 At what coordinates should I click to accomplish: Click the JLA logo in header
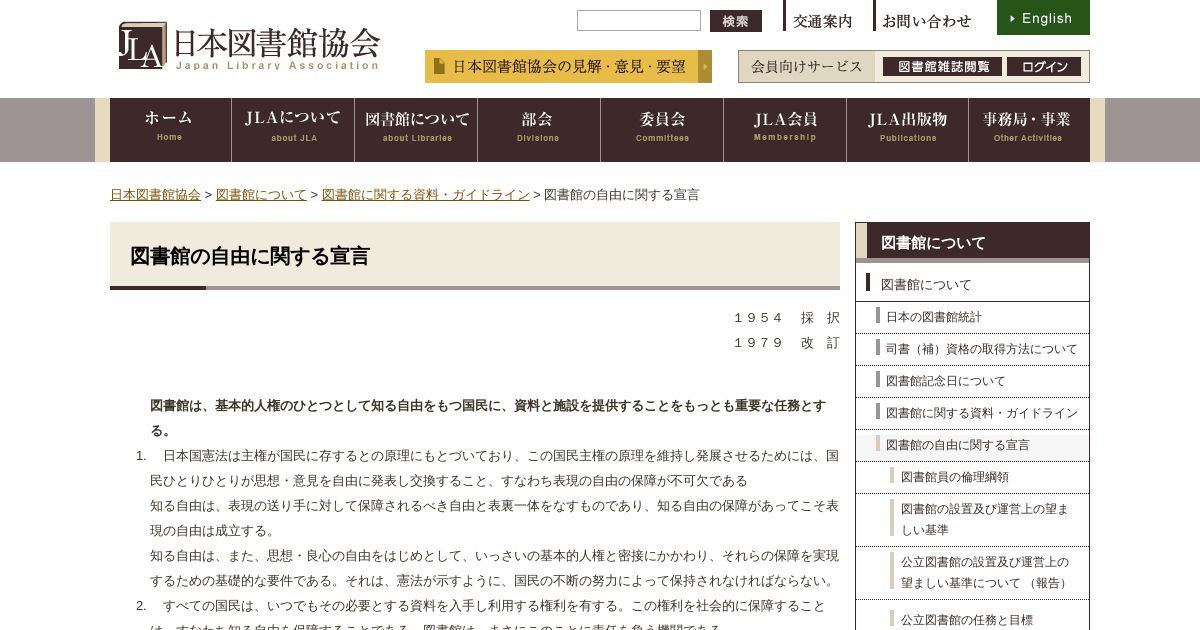249,46
